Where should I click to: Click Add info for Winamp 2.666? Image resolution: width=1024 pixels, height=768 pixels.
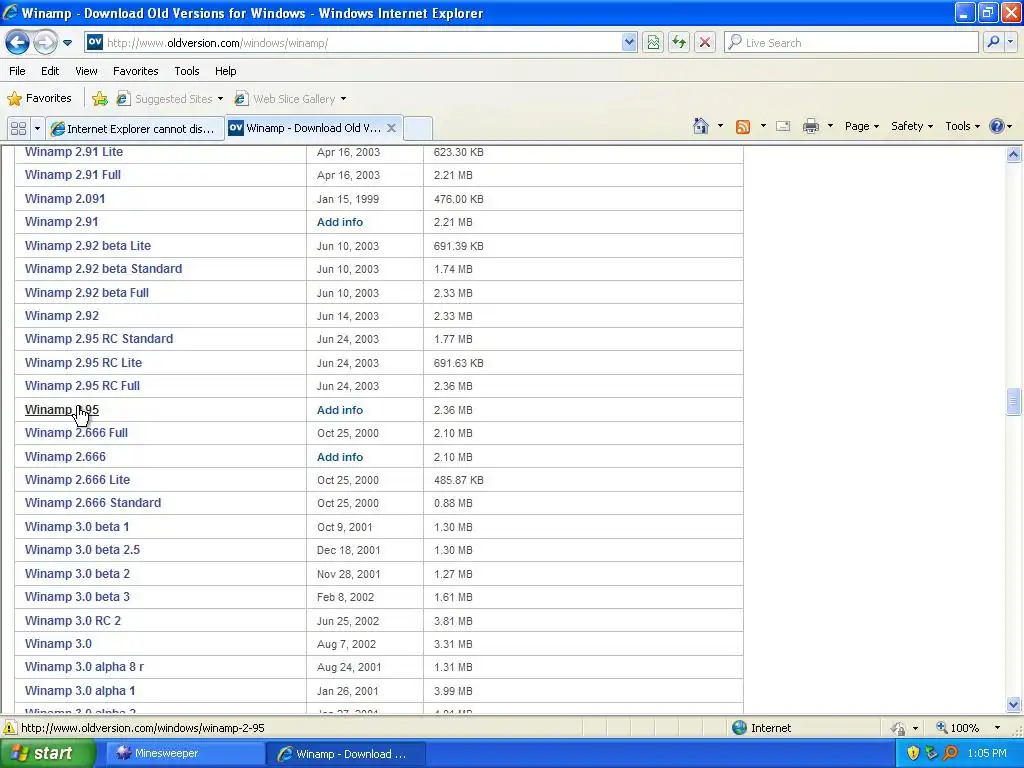(340, 457)
